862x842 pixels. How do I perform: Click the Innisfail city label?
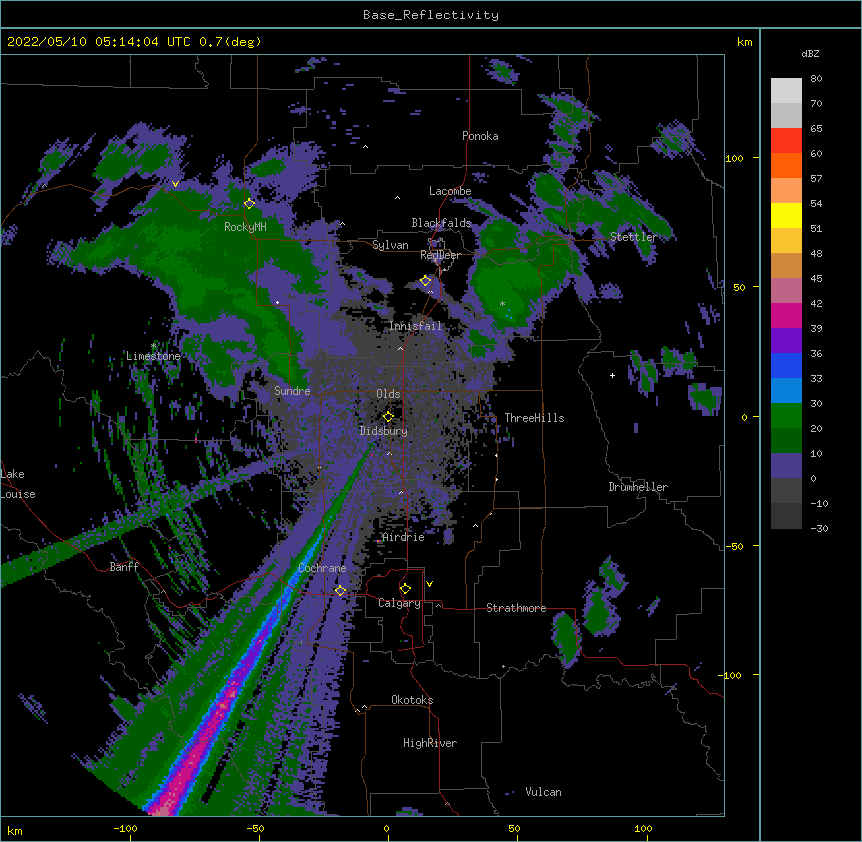[415, 326]
